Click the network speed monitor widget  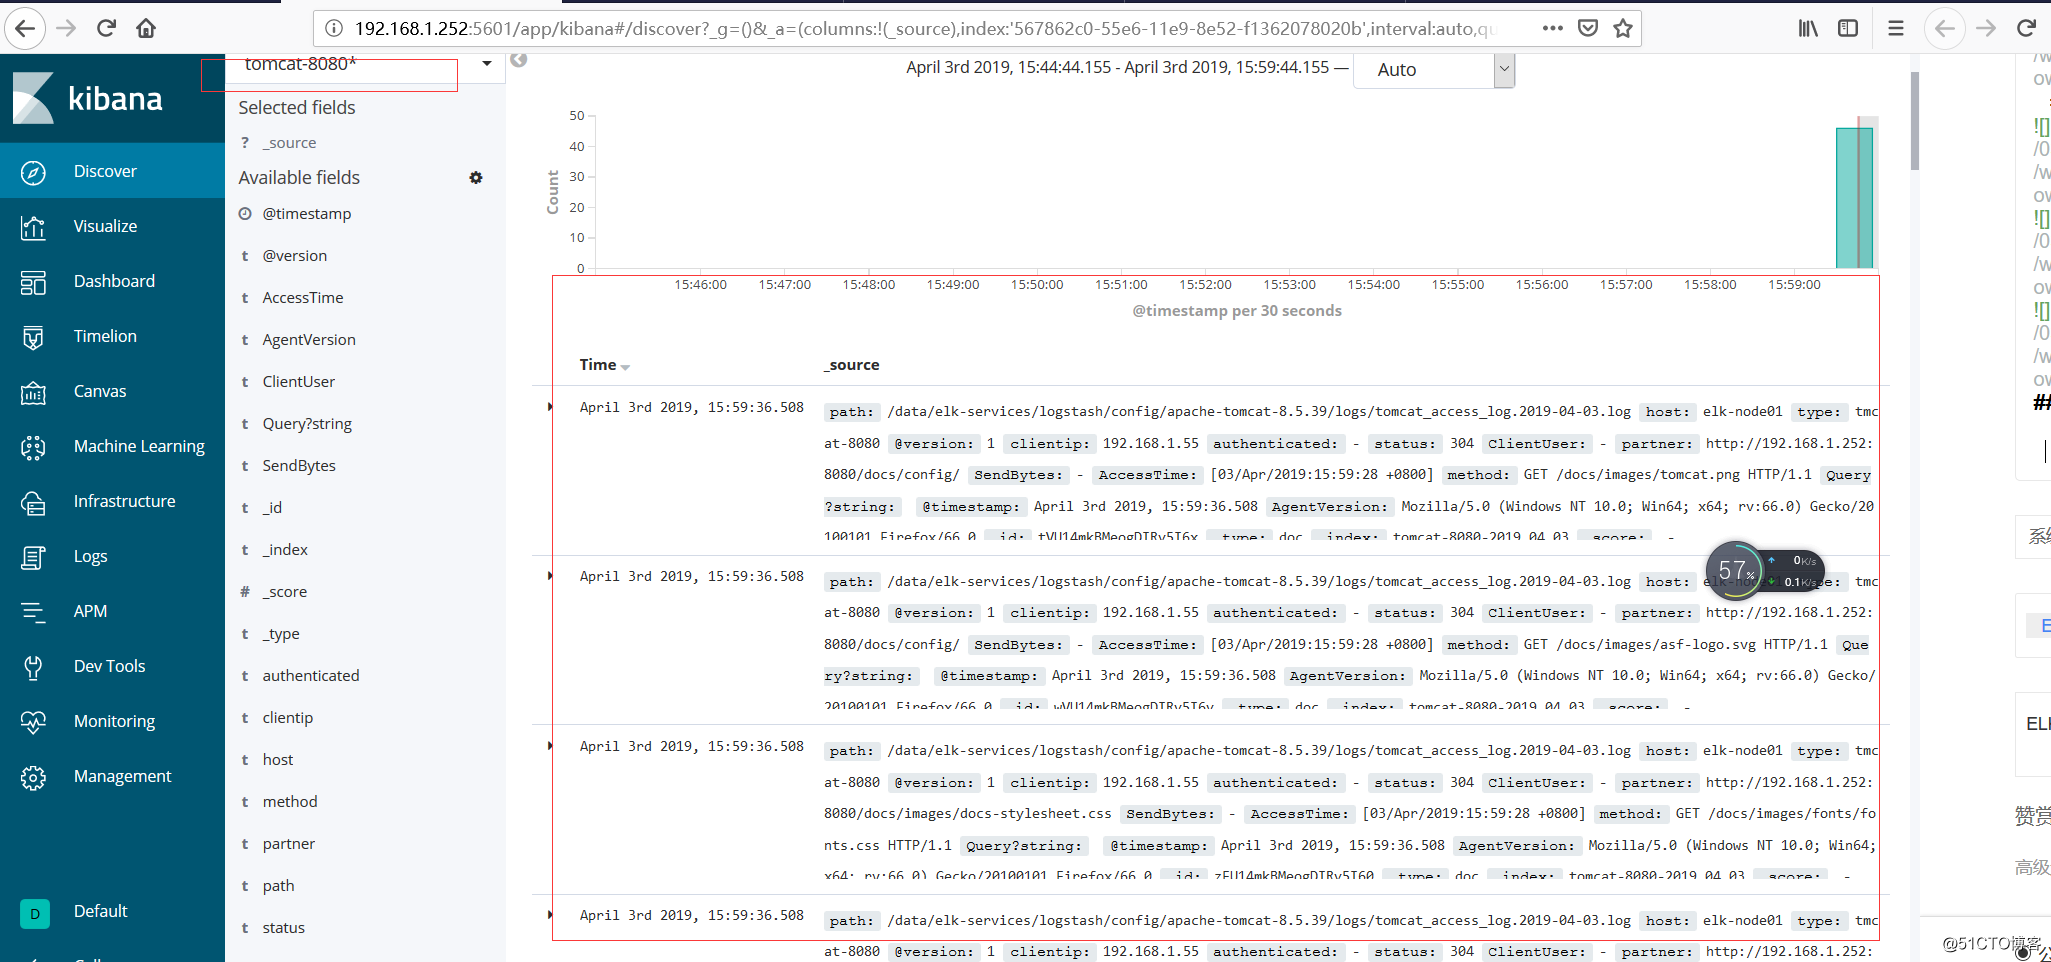tap(1765, 570)
